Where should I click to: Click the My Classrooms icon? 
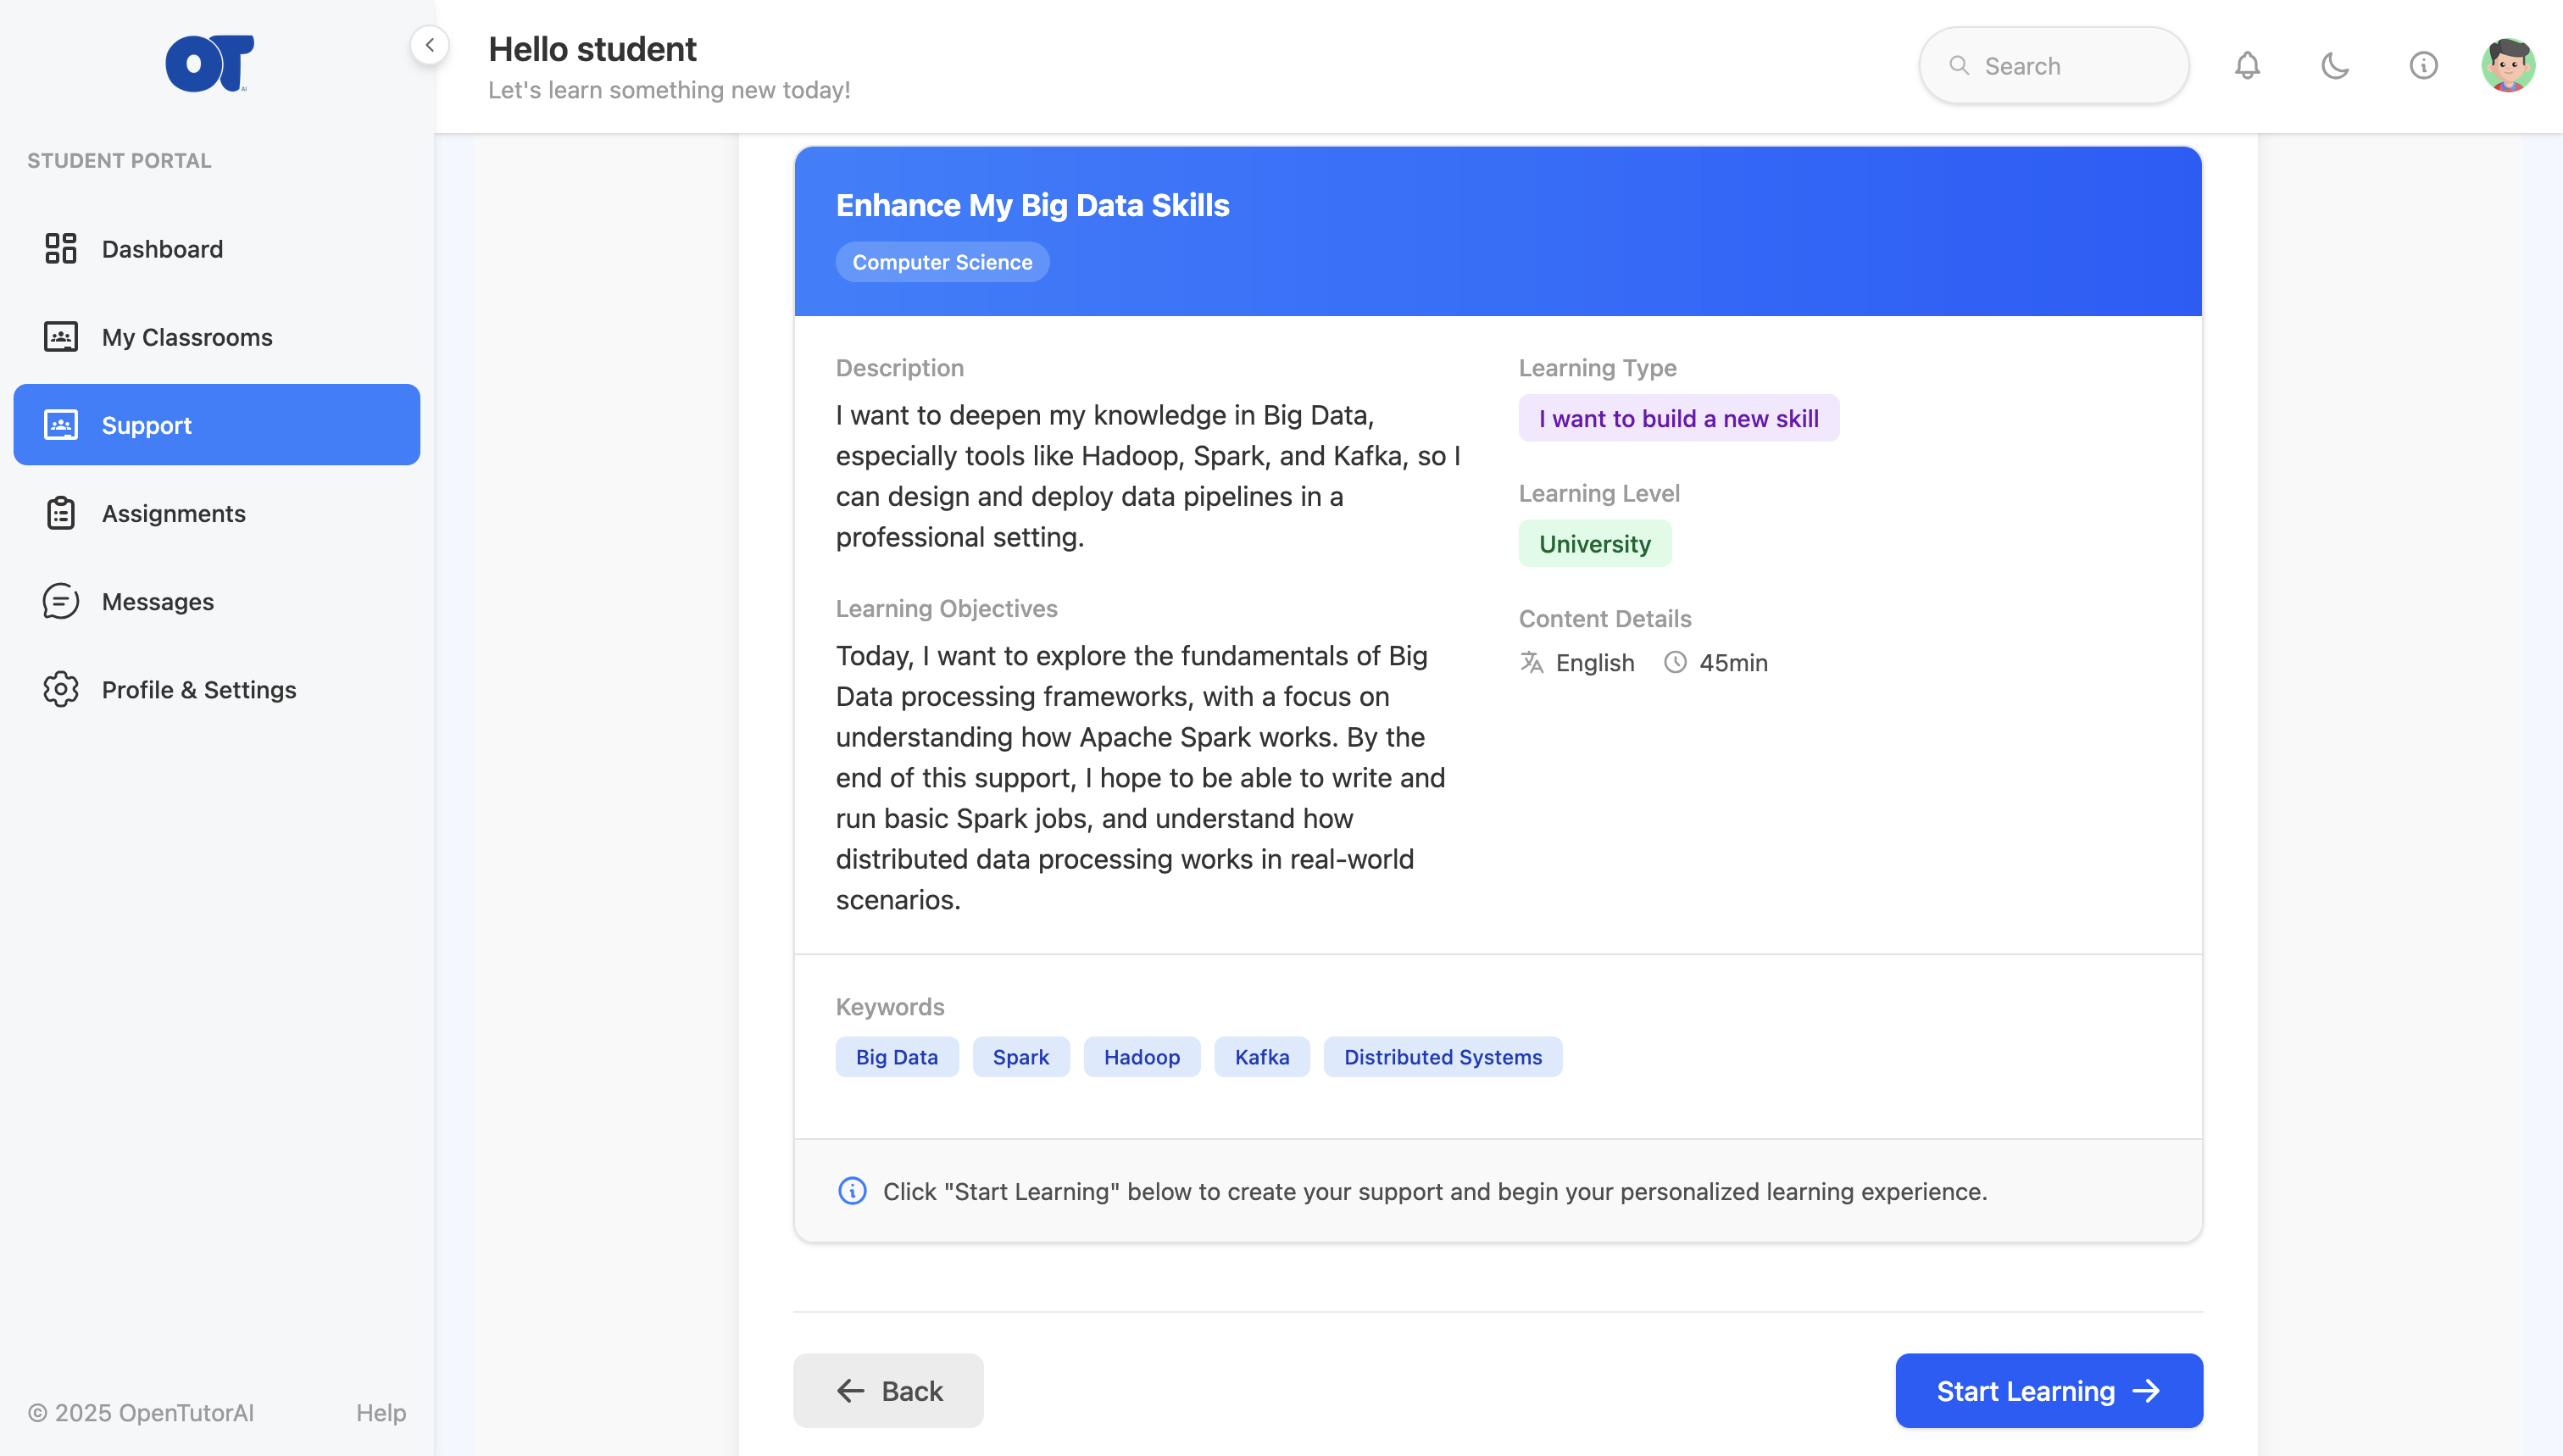pos(60,337)
